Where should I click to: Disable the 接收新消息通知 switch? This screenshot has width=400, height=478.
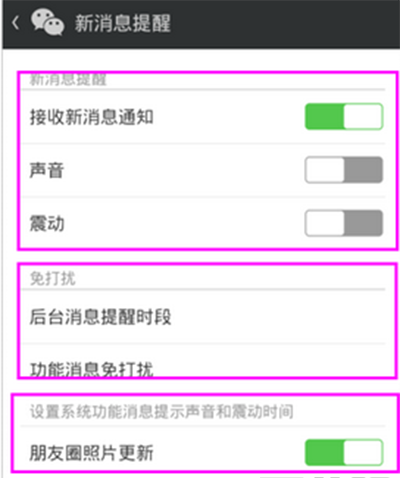coord(344,116)
